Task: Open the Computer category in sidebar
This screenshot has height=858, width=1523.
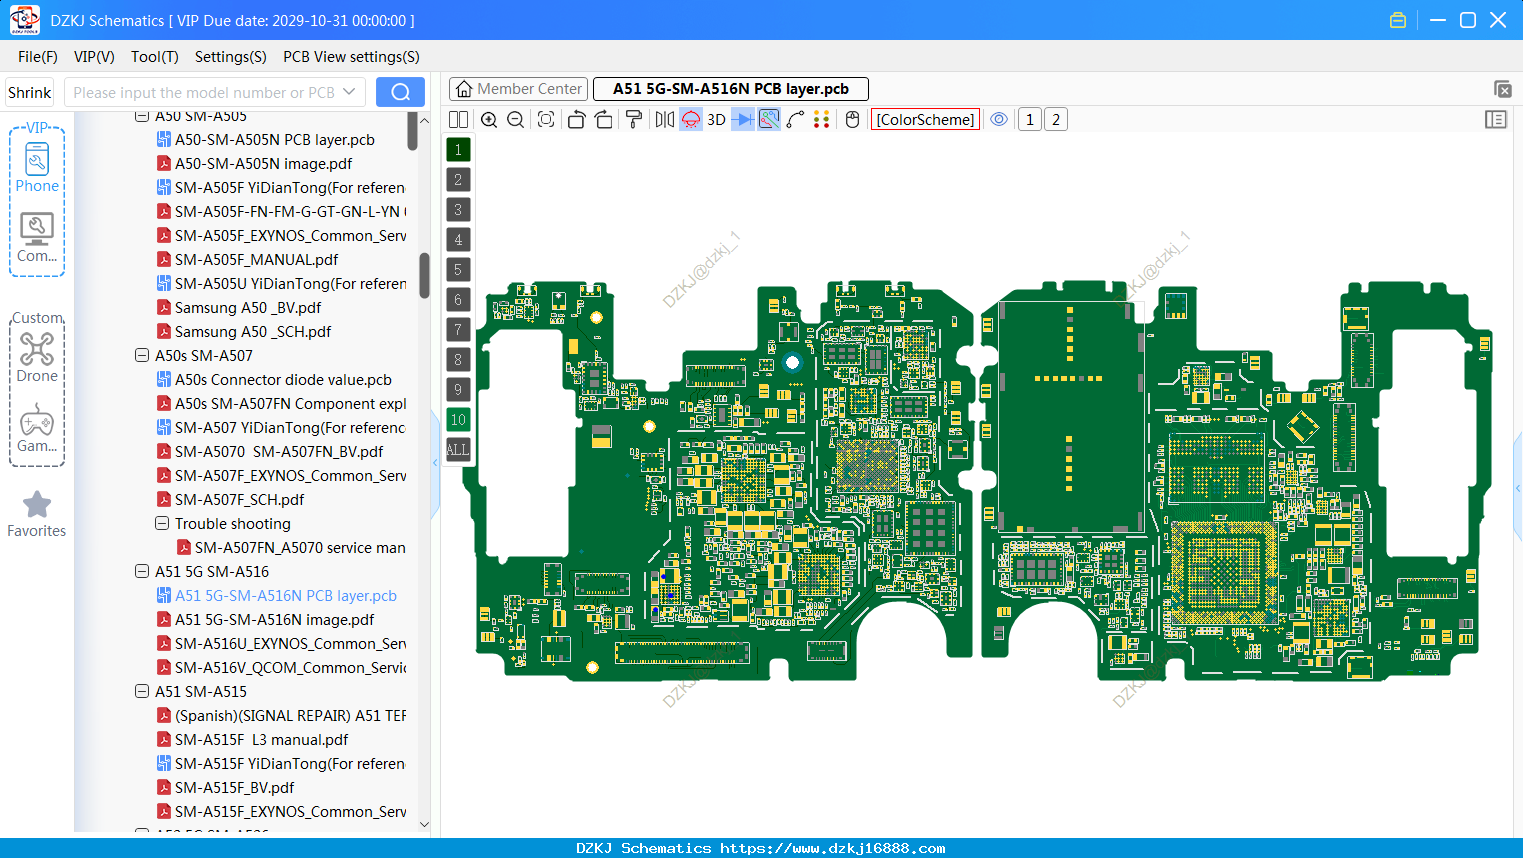Action: (37, 238)
